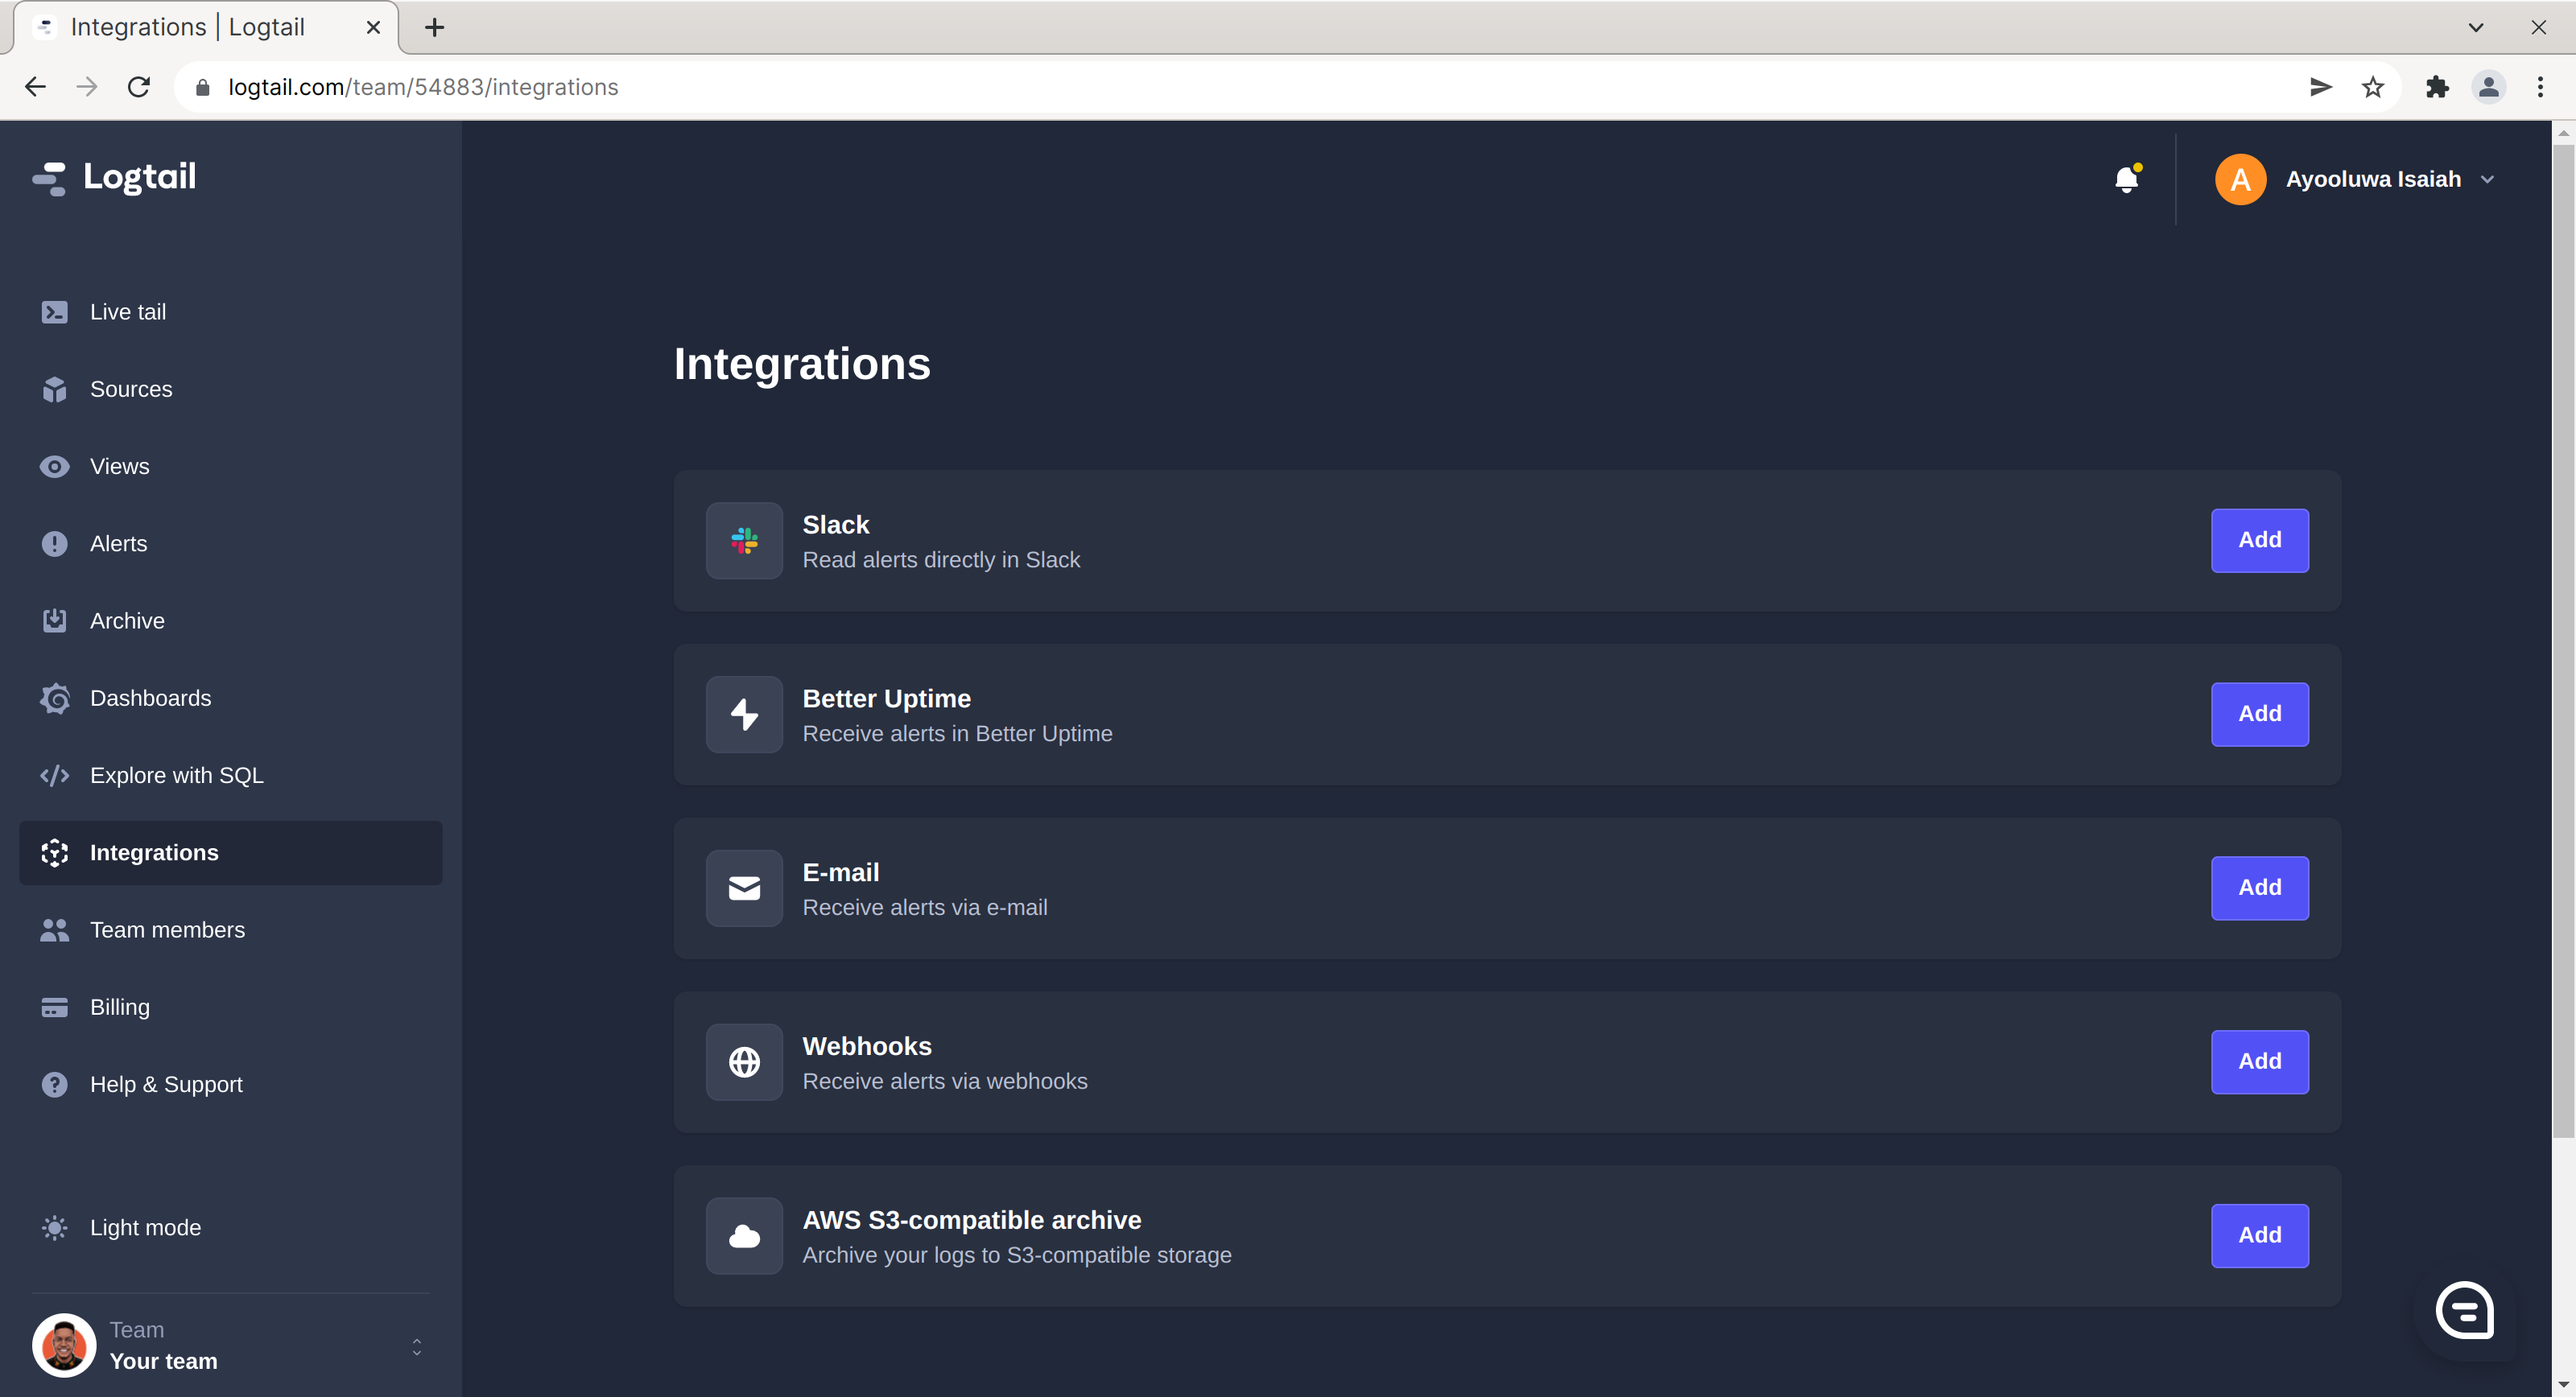Click the notification bell

click(2126, 179)
